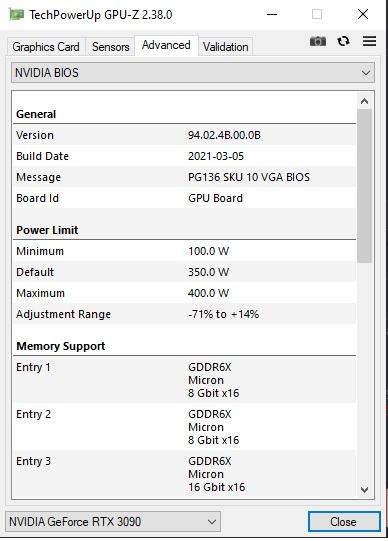Click the scroll up arrow of the list

click(365, 101)
